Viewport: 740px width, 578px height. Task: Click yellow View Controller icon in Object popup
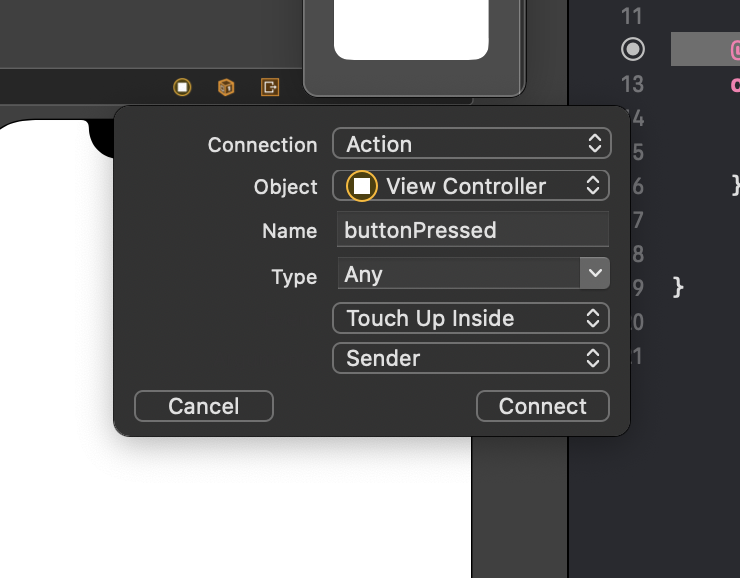(361, 186)
